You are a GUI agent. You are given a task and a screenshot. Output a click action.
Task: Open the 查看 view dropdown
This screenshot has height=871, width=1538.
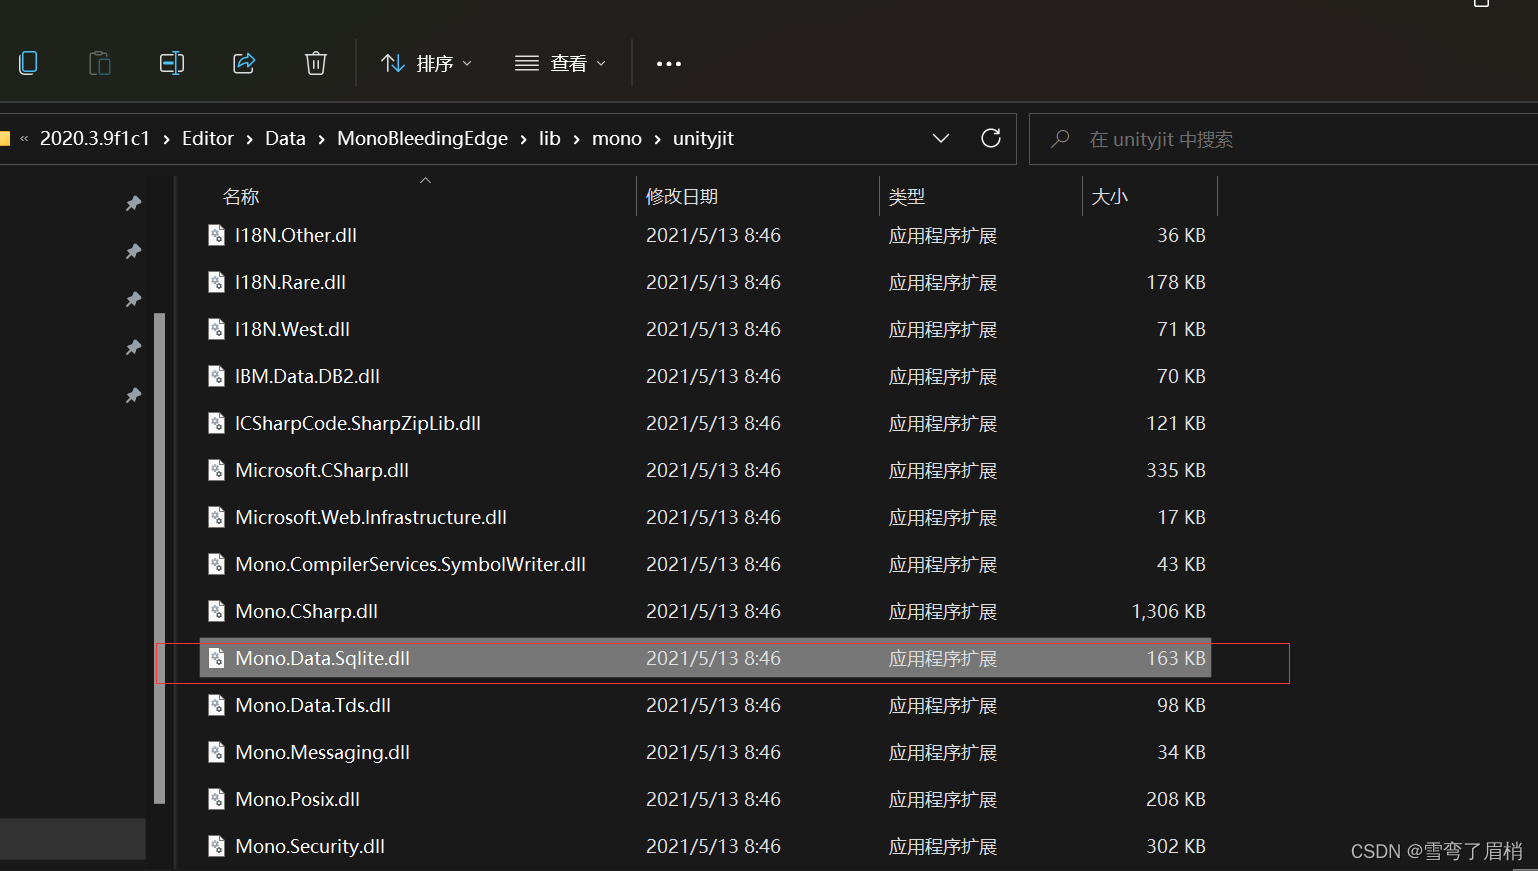pos(561,63)
